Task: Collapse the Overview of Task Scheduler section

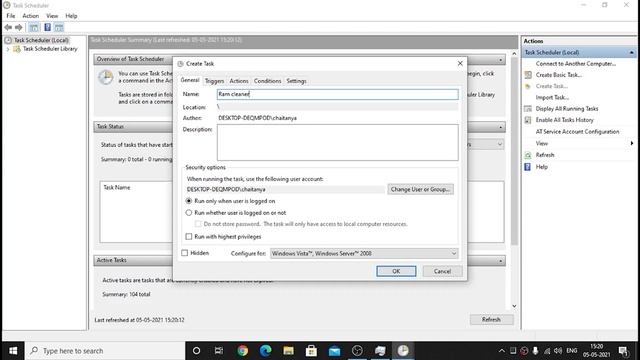Action: (x=500, y=60)
